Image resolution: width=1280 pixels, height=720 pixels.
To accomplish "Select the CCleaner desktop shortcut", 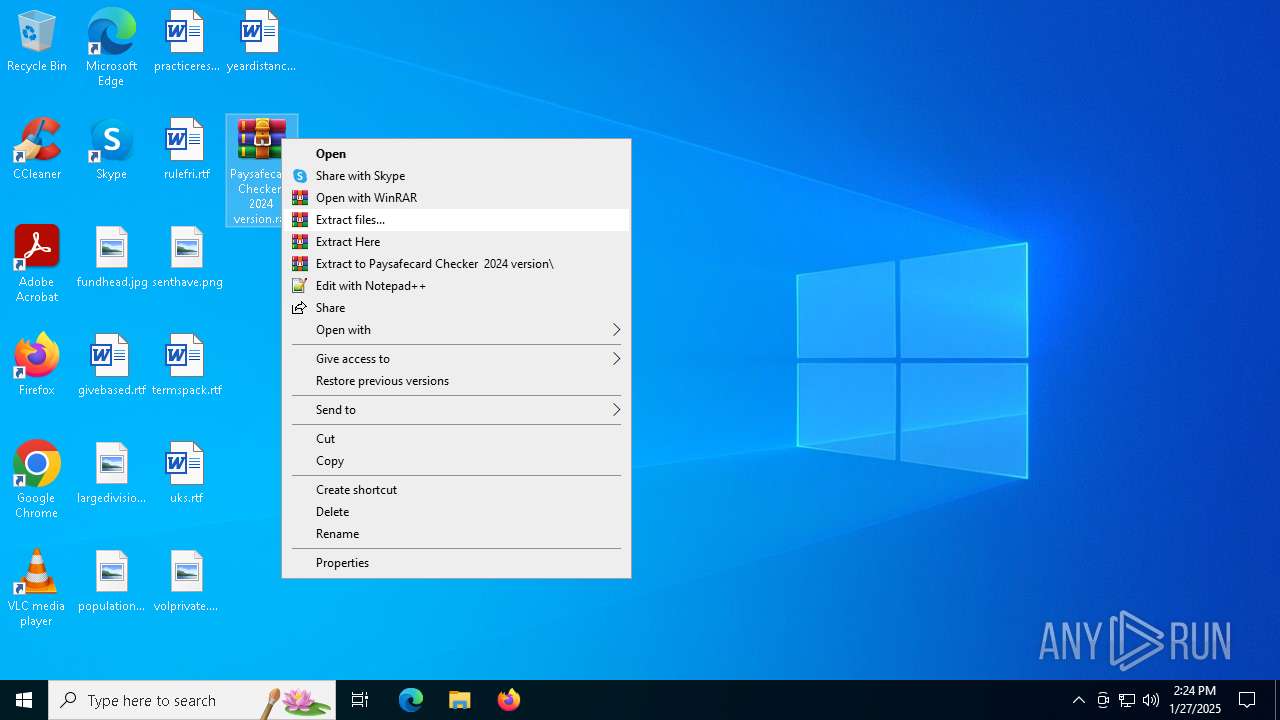I will [37, 150].
